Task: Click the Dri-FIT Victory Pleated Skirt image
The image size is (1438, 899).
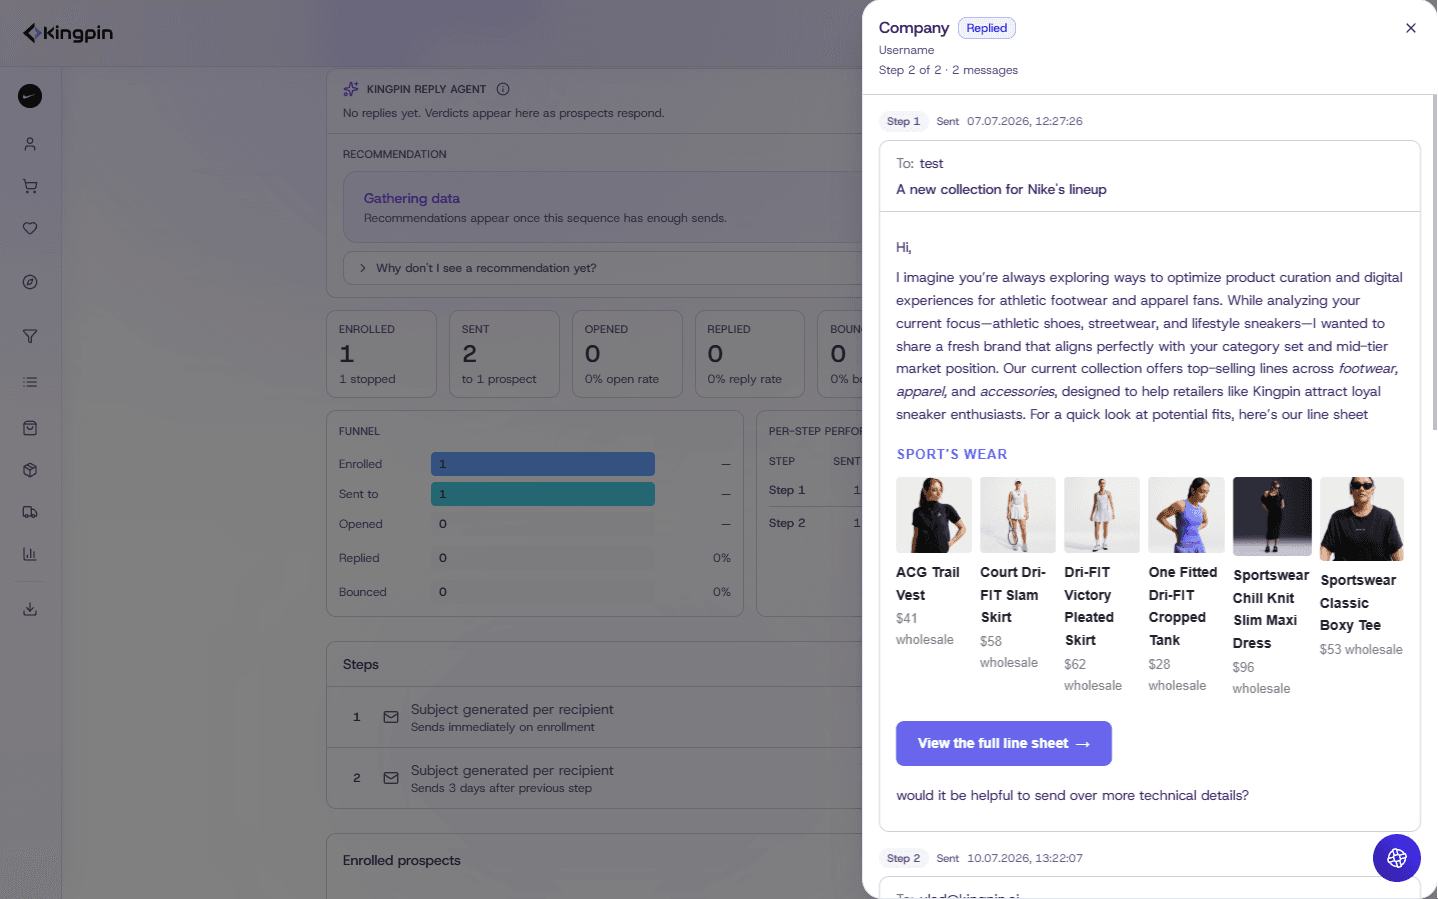Action: [x=1102, y=515]
